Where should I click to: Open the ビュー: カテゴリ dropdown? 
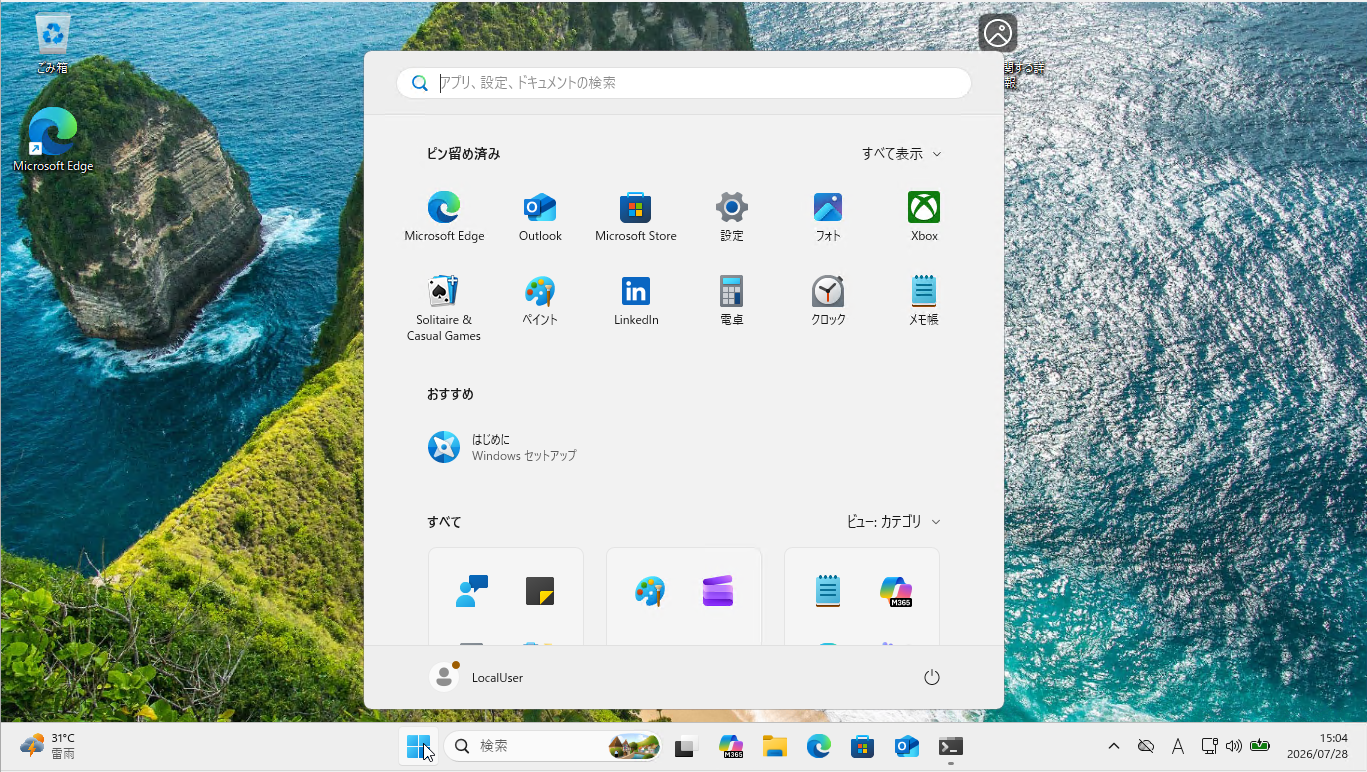pos(894,522)
